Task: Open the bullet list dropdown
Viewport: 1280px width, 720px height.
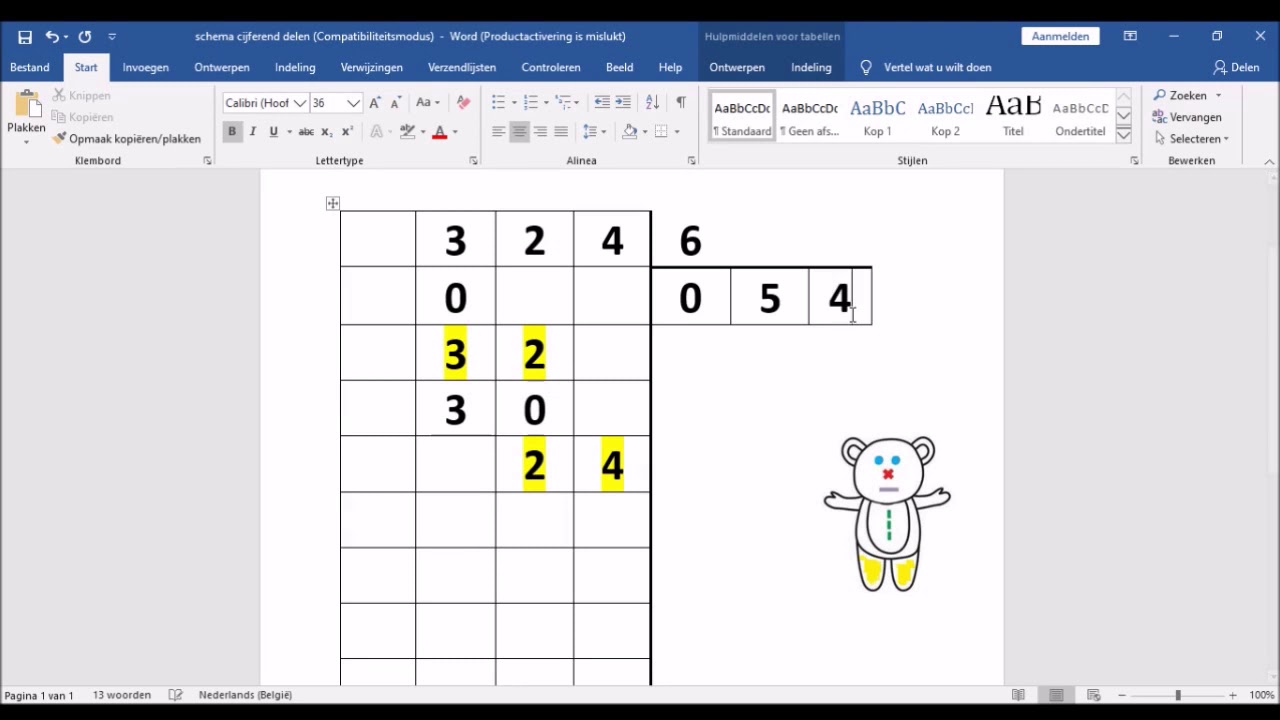Action: [514, 103]
